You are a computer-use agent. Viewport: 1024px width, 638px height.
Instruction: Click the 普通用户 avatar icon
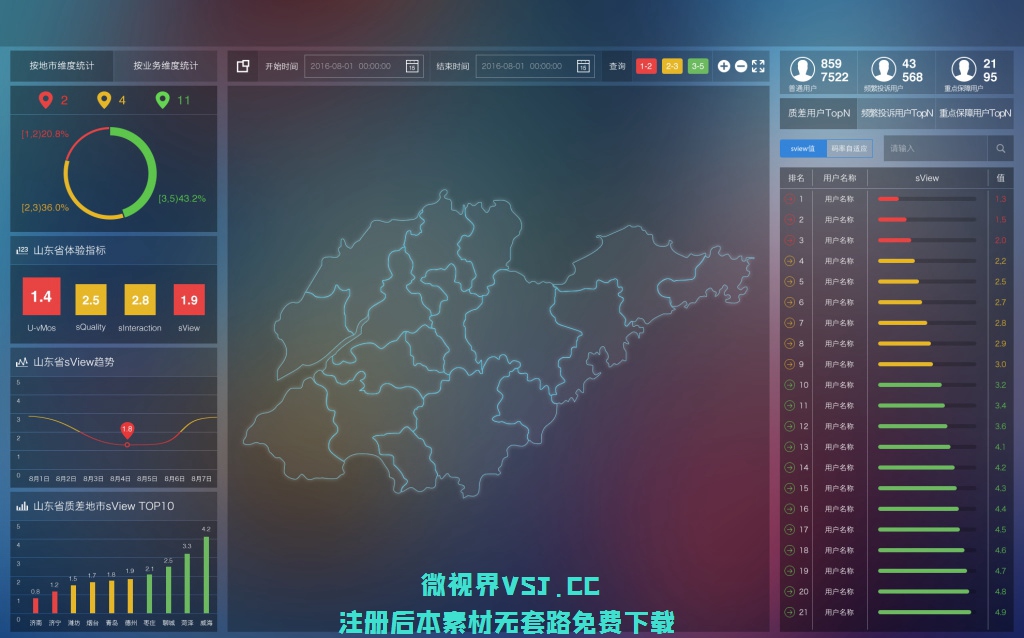[x=802, y=69]
